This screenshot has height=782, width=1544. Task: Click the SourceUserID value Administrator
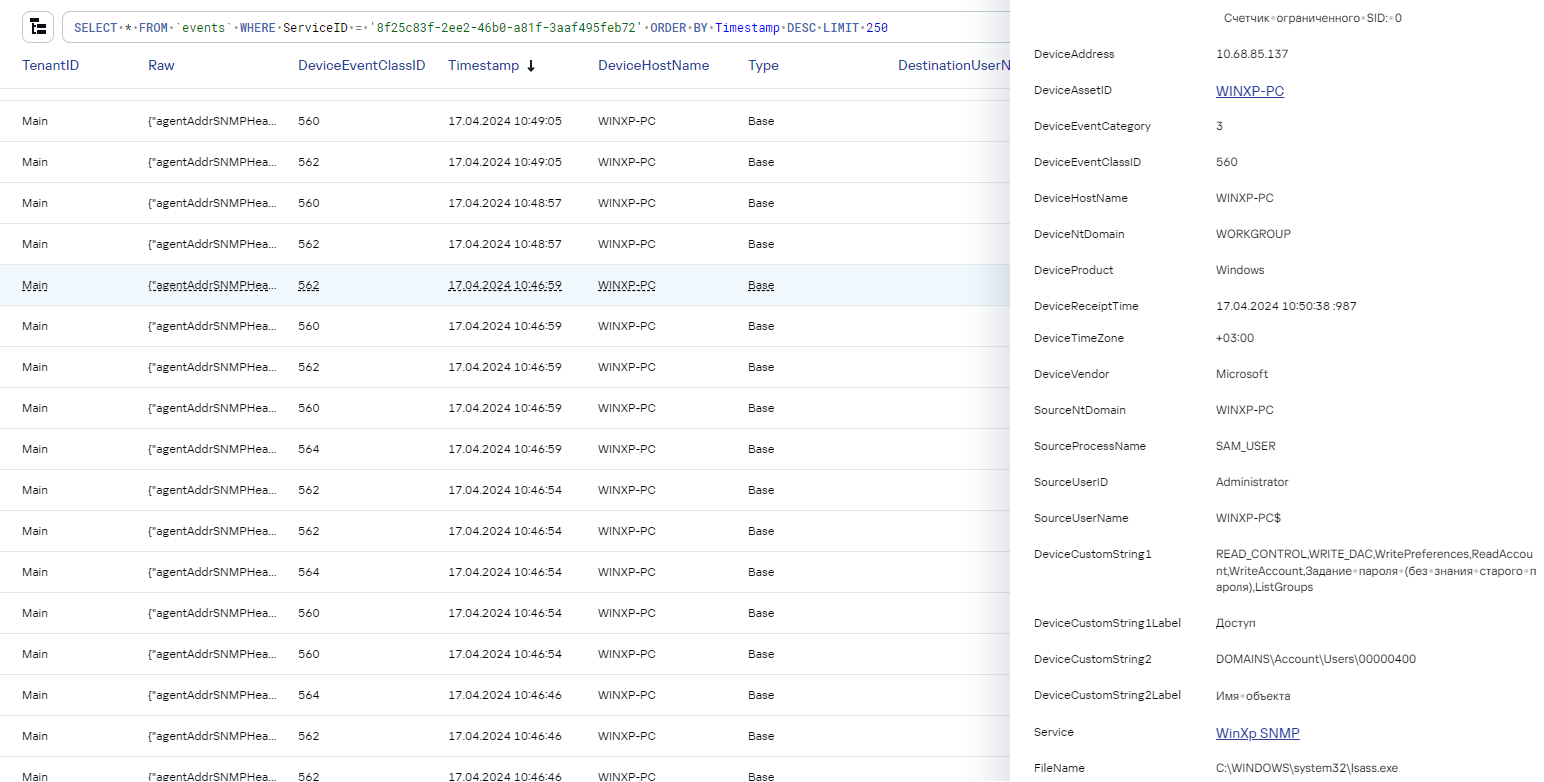point(1252,482)
